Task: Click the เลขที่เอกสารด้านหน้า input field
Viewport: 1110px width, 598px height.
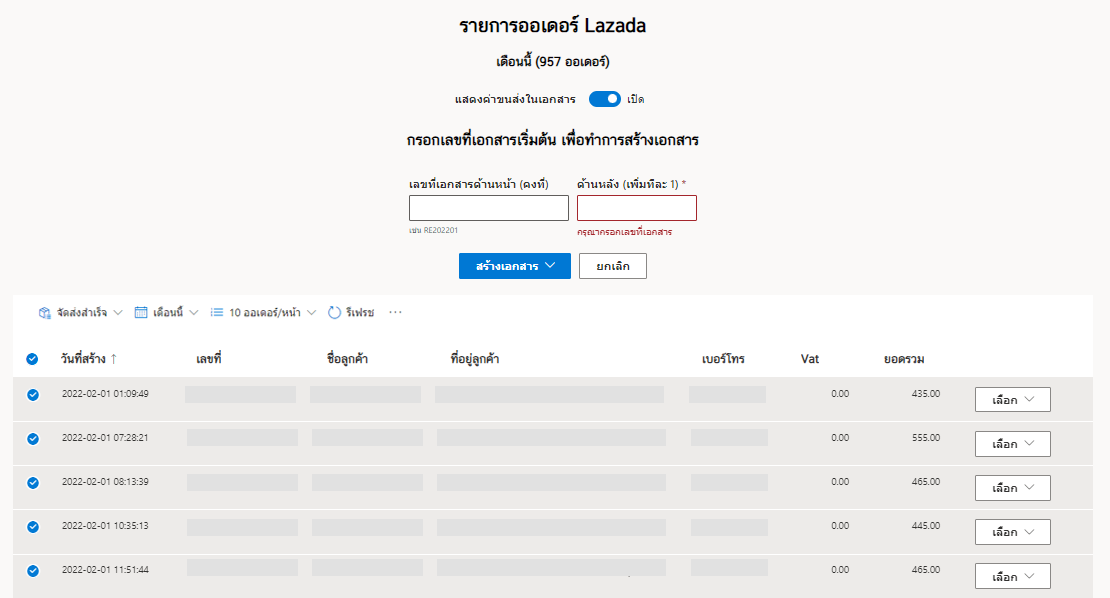Action: coord(489,207)
